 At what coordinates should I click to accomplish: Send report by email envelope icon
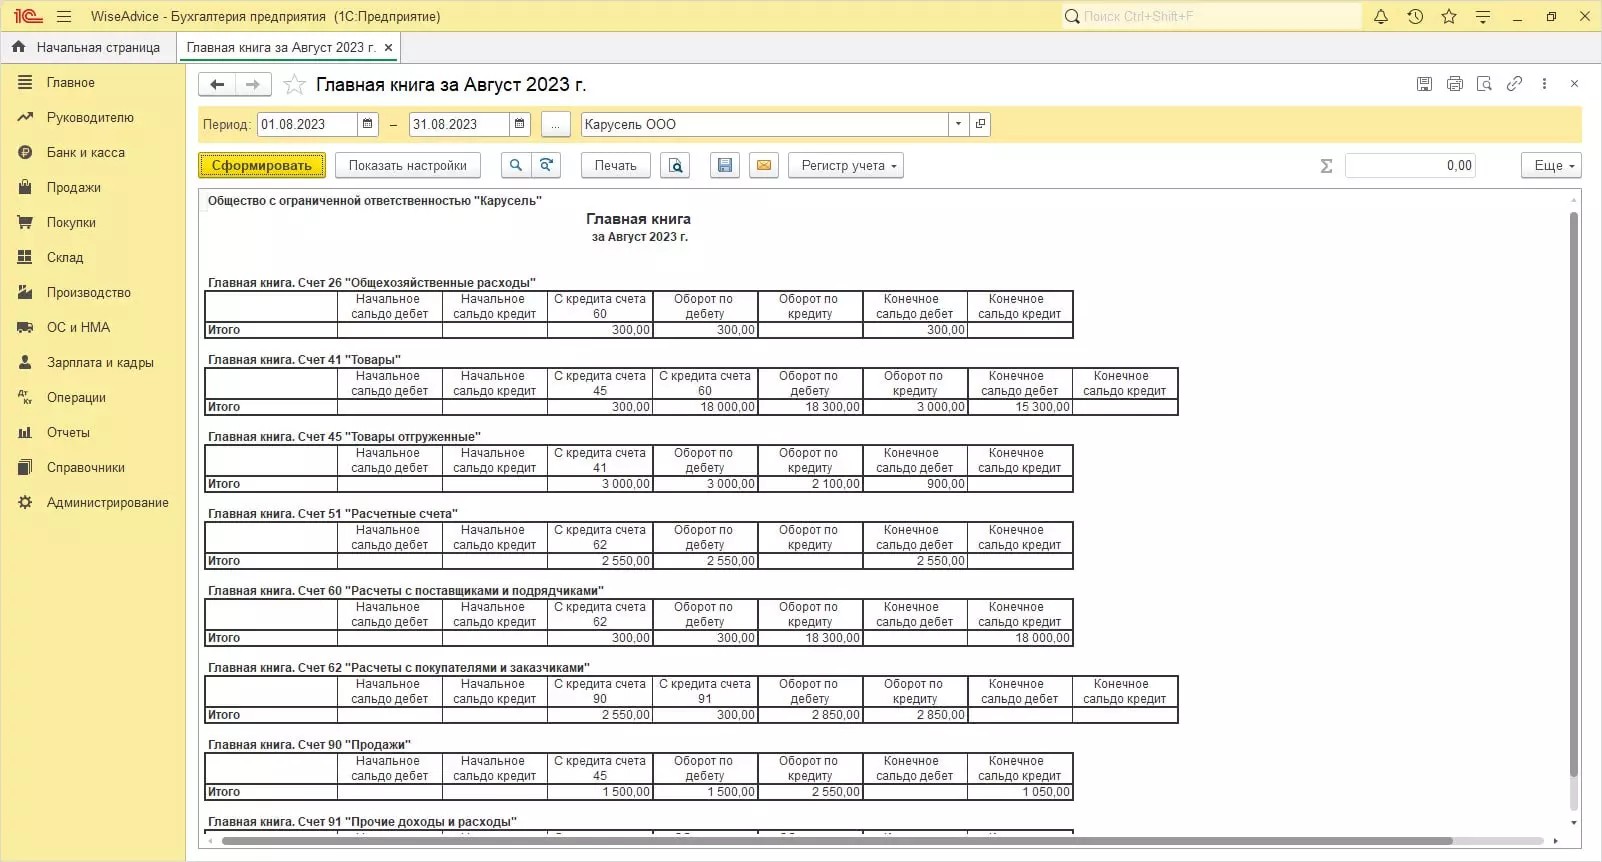(x=764, y=166)
